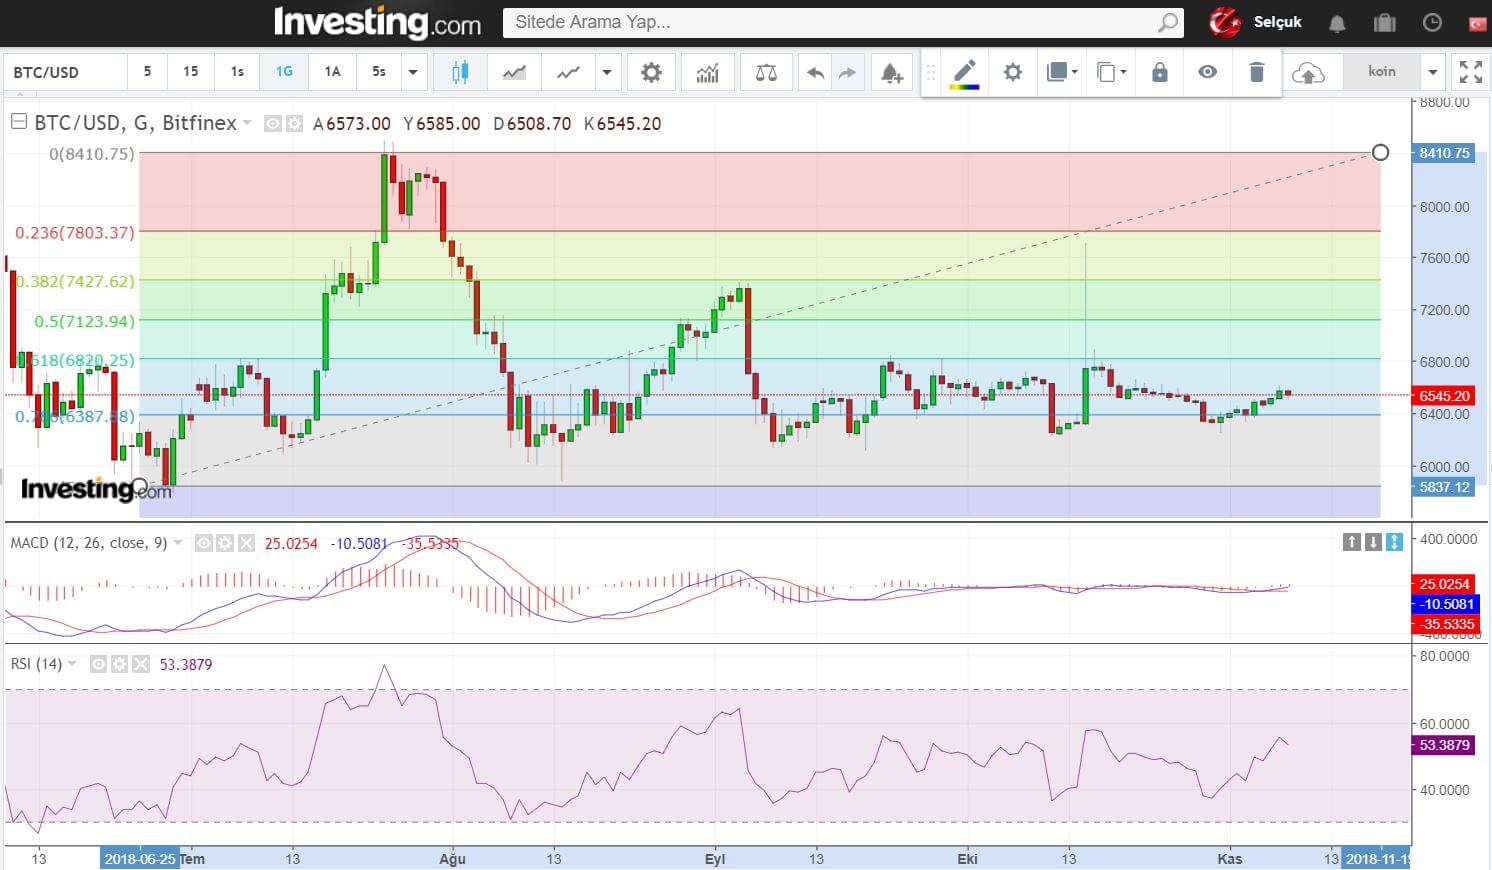Go to Investing.com home logo
1492x870 pixels.
coord(377,22)
